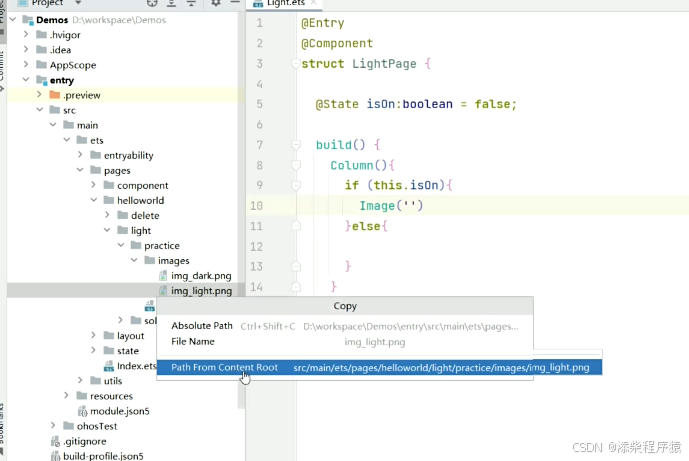689x461 pixels.
Task: Collapse the pages folder
Action: coord(80,170)
